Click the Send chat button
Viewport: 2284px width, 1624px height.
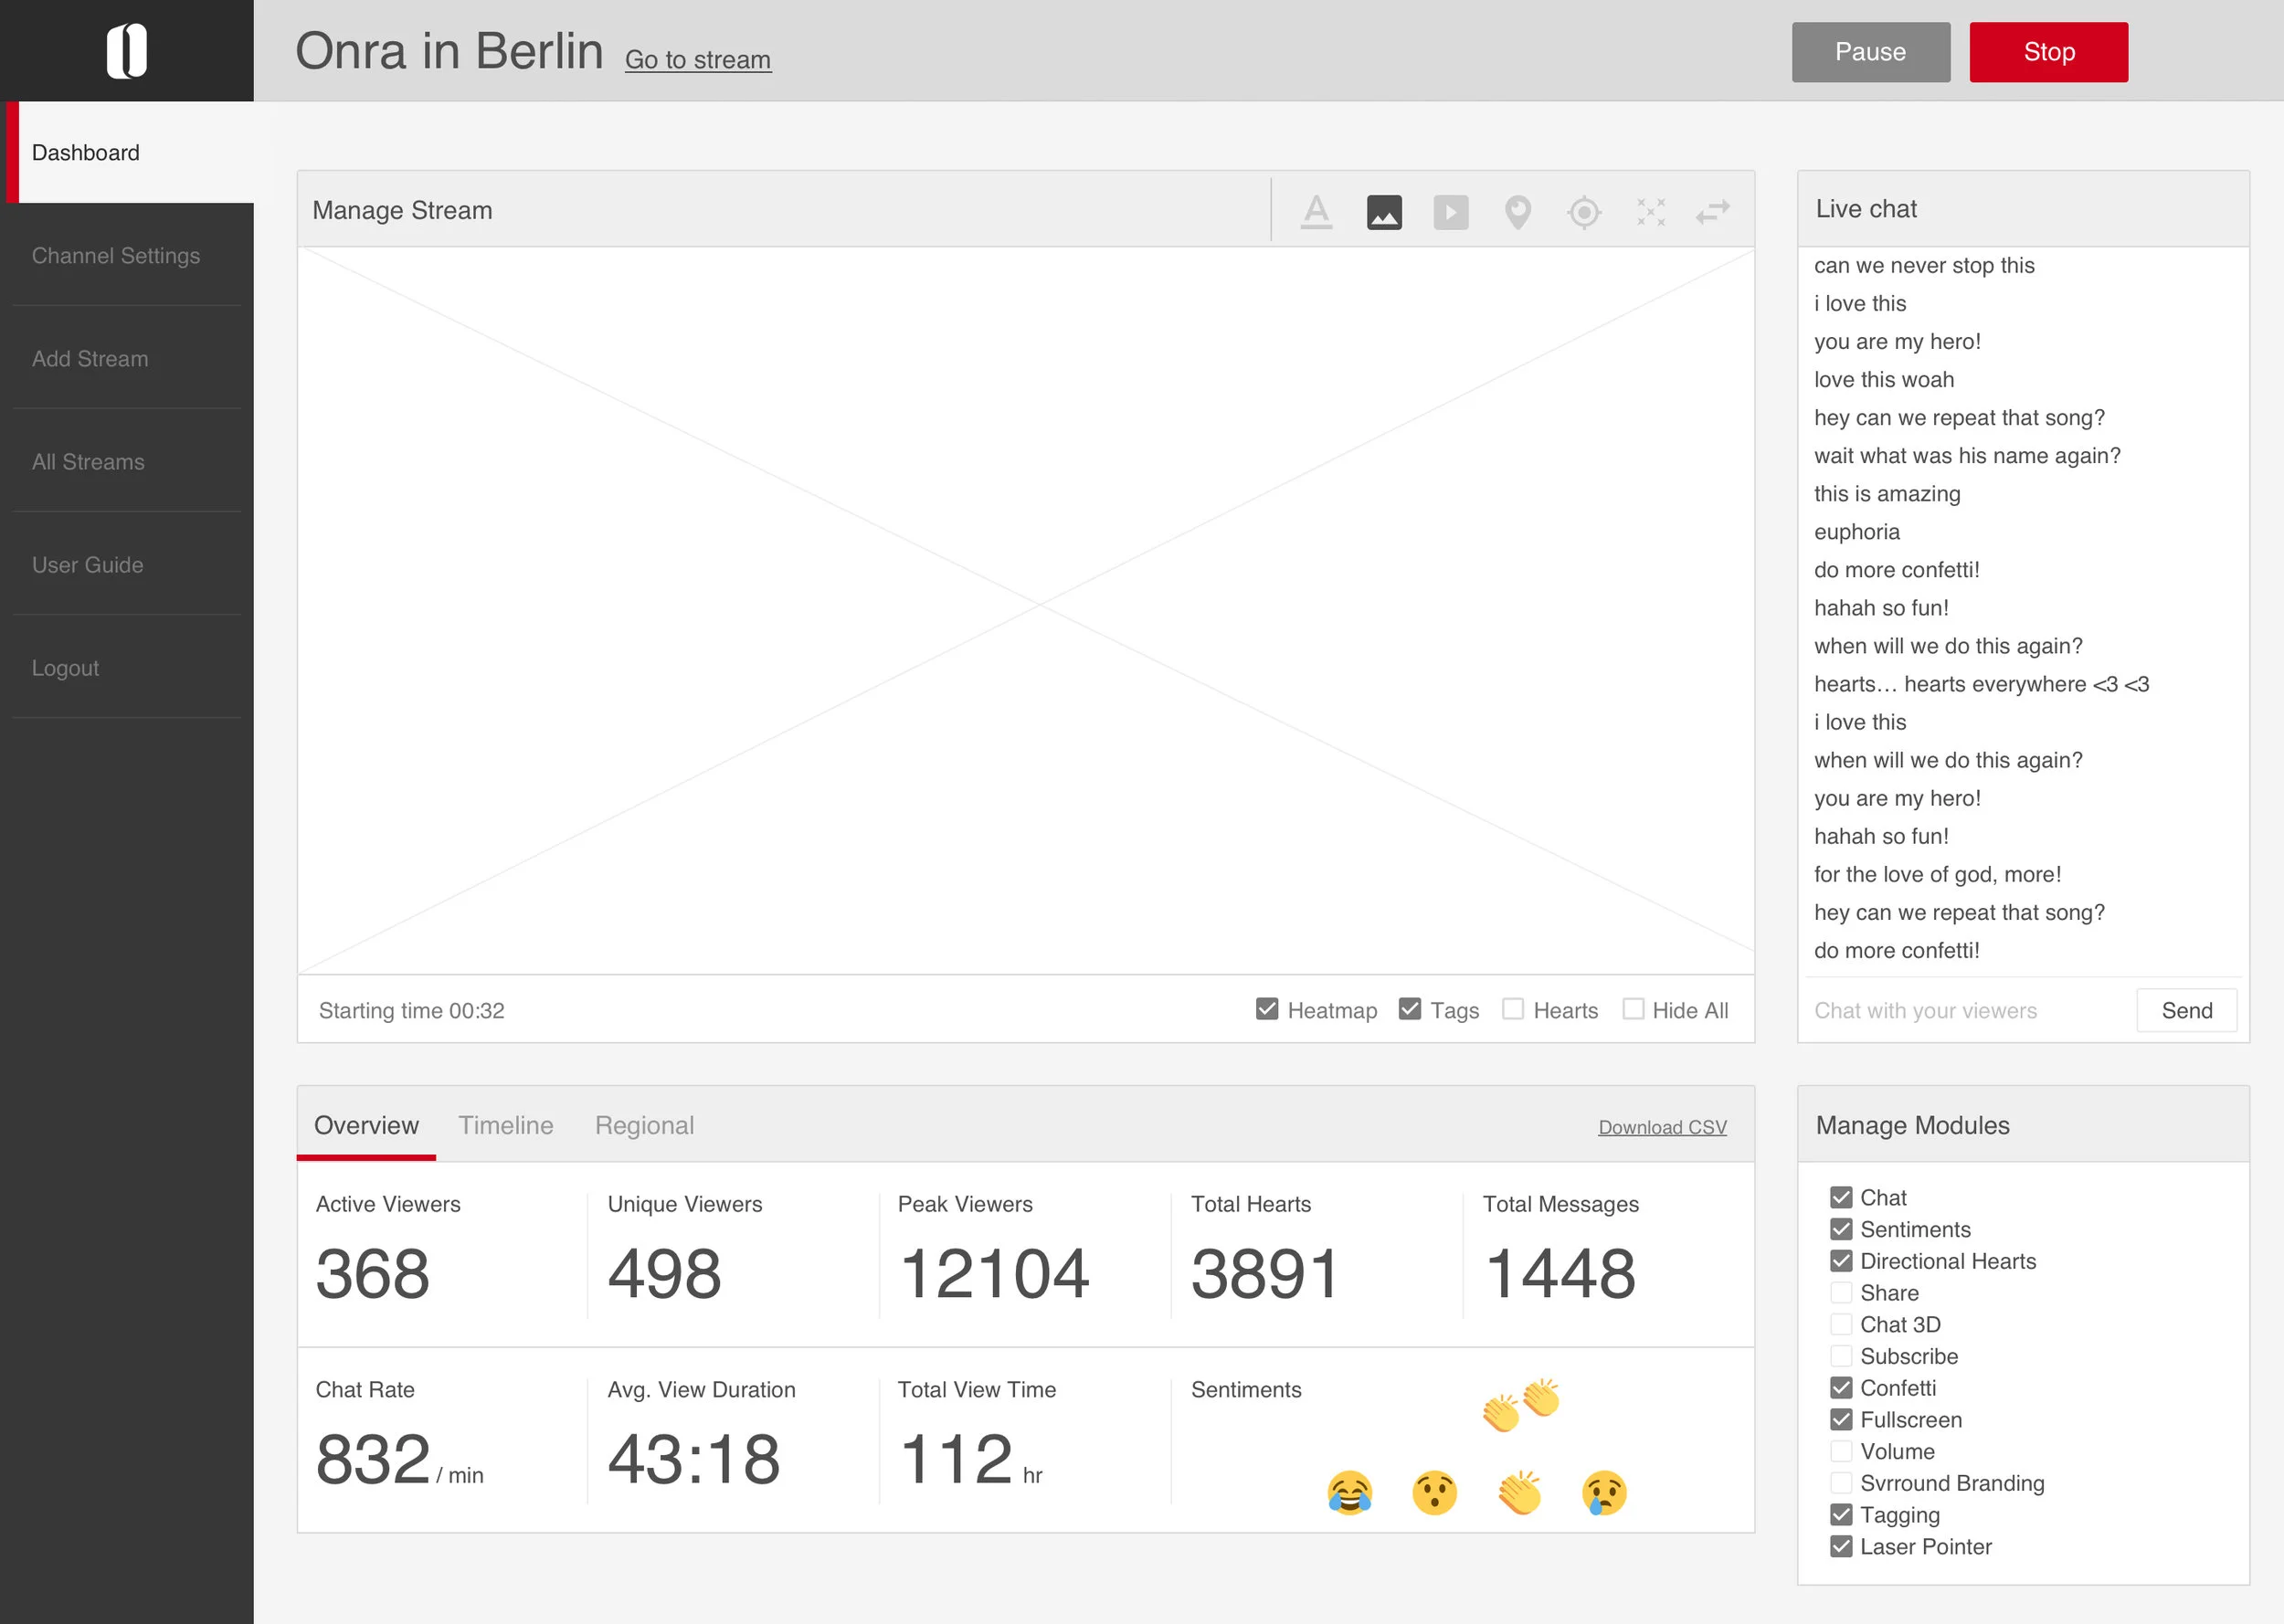point(2186,1010)
